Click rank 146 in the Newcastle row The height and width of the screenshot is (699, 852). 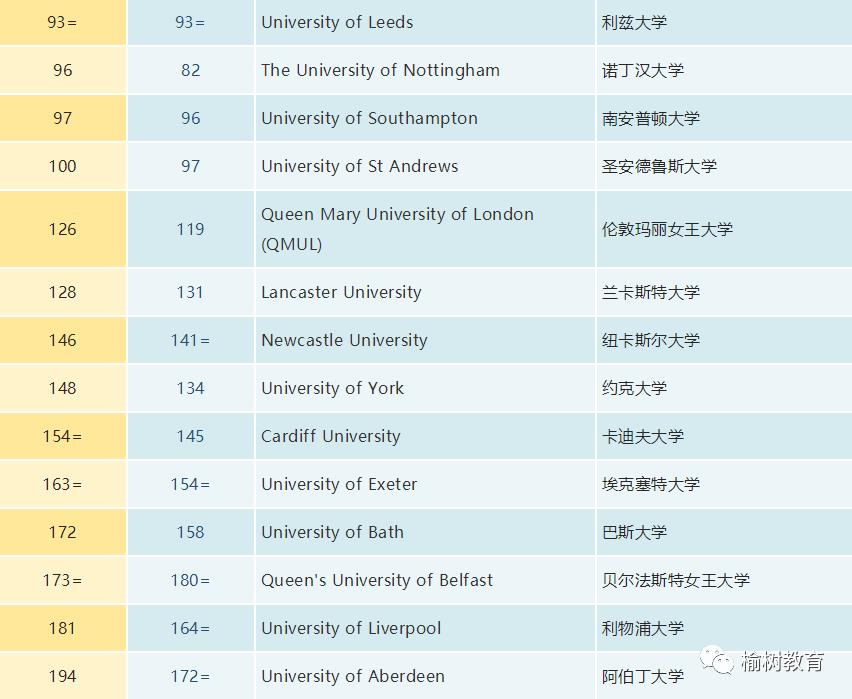tap(62, 340)
